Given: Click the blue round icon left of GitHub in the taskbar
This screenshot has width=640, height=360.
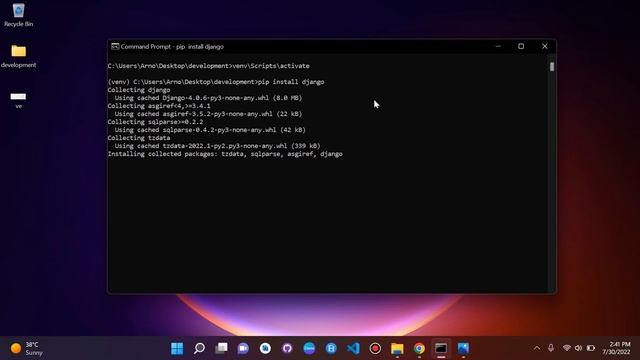Looking at the screenshot, I should point(265,348).
